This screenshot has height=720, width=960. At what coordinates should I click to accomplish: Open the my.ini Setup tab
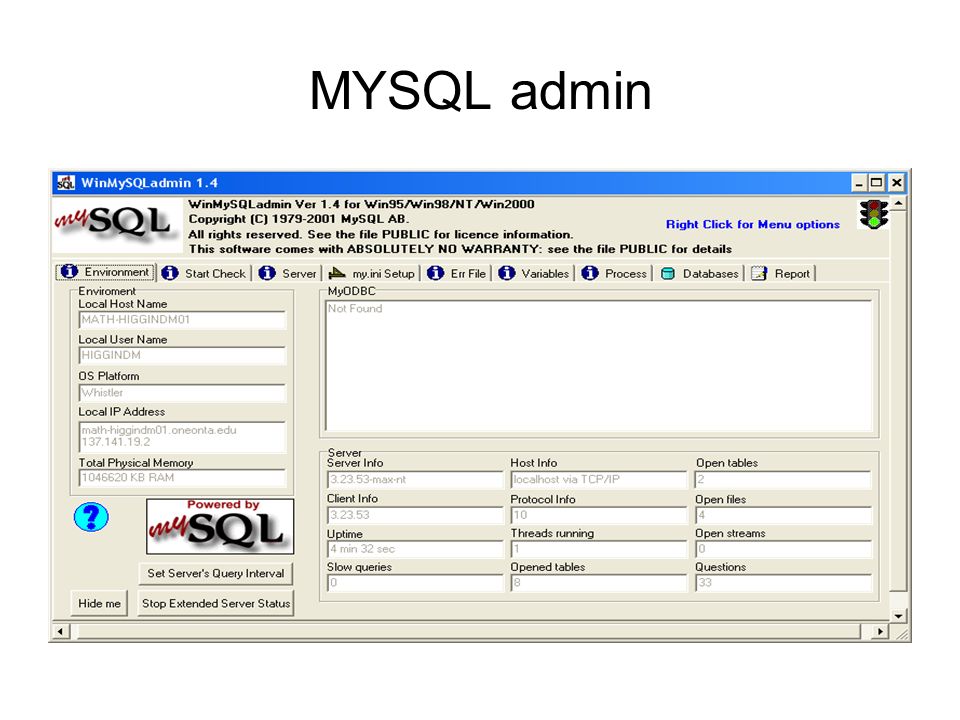[x=372, y=274]
